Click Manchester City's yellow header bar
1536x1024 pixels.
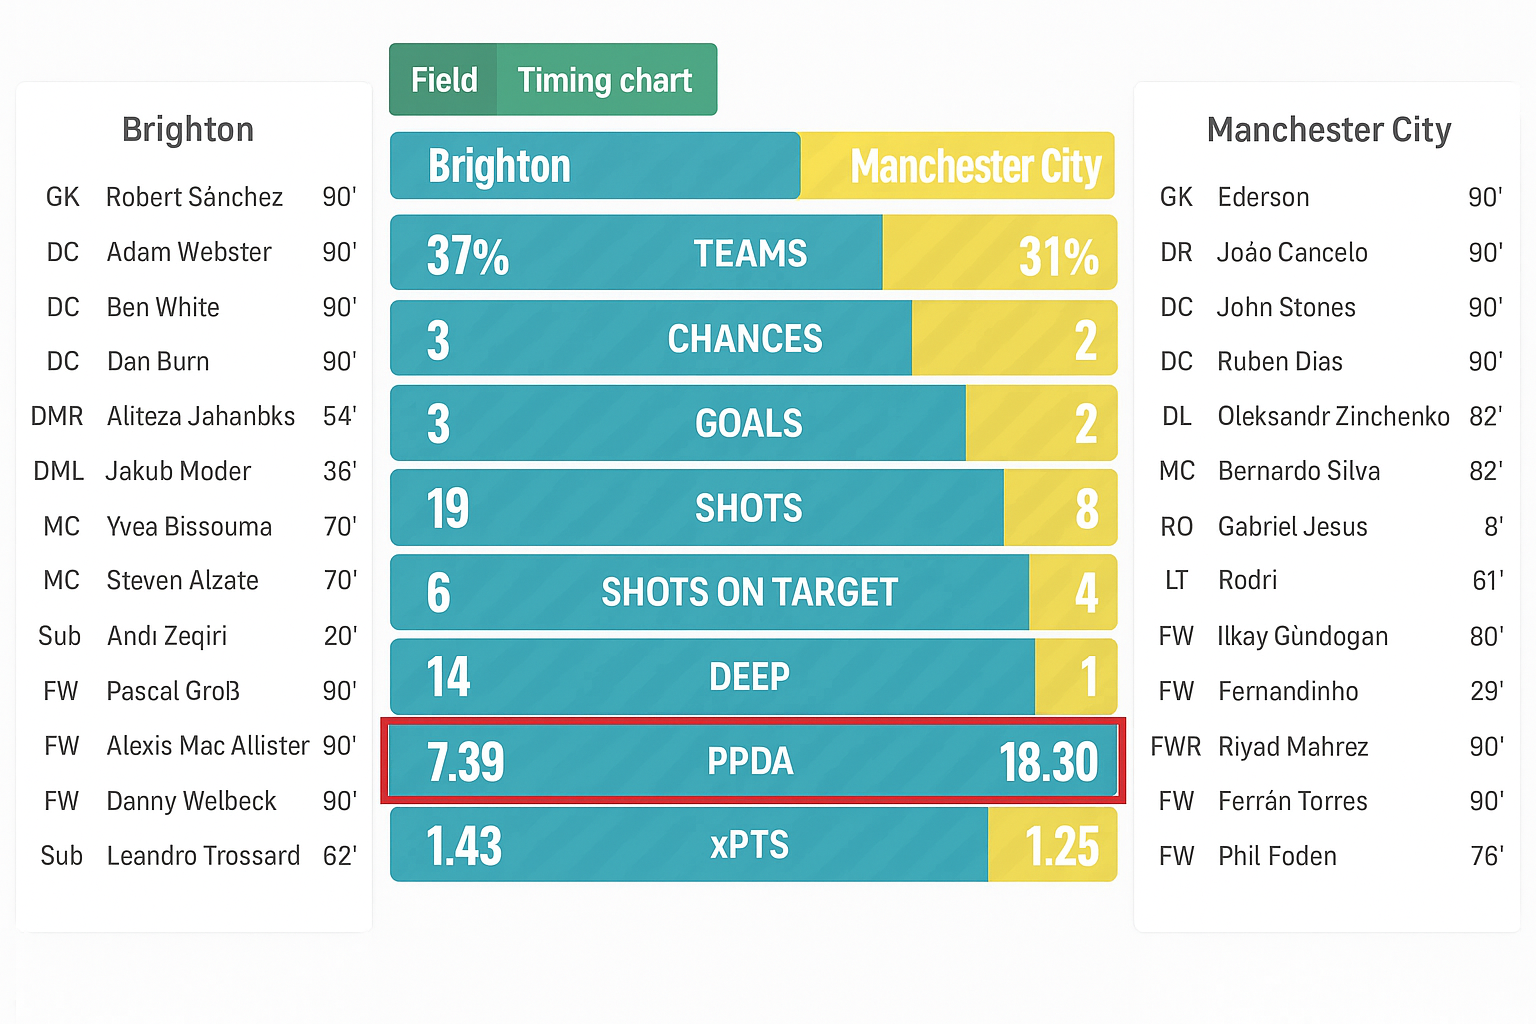point(958,166)
